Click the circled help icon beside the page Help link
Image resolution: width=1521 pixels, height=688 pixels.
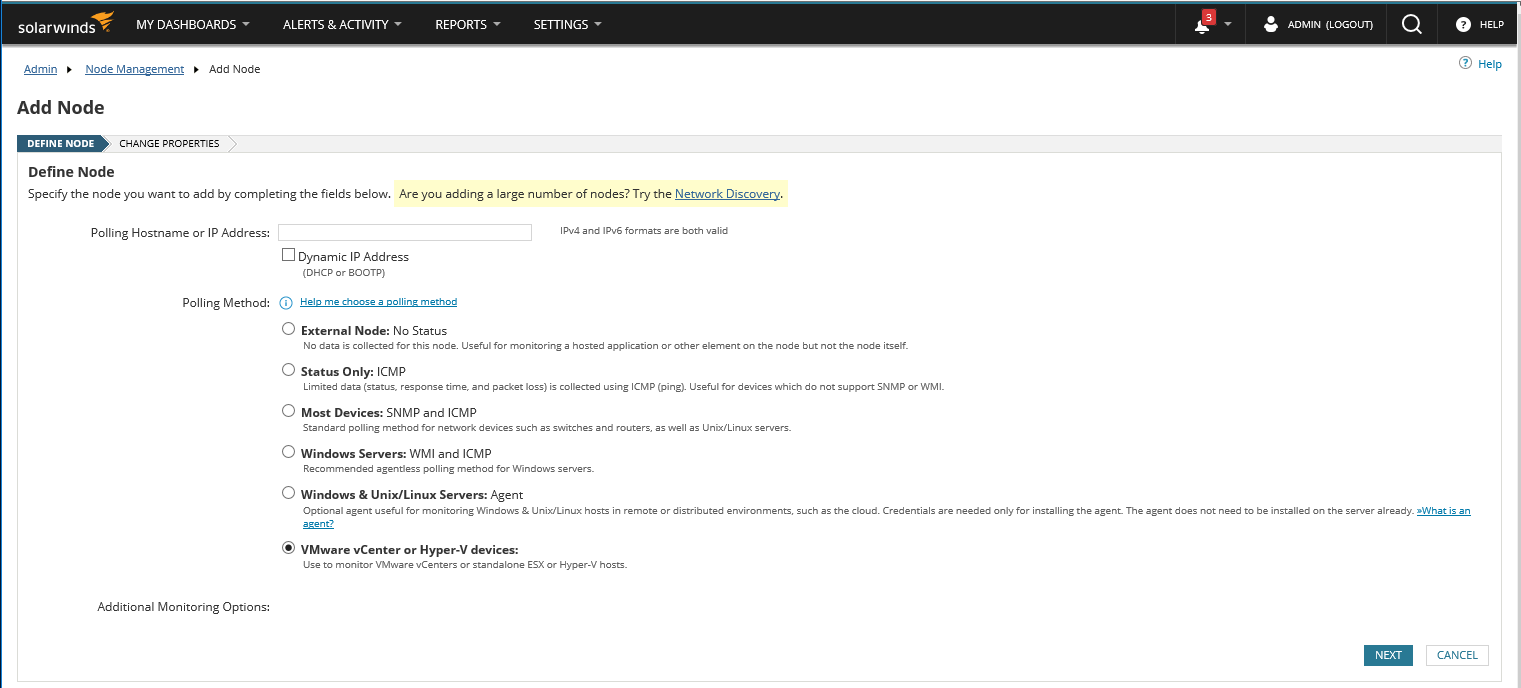pyautogui.click(x=1465, y=63)
